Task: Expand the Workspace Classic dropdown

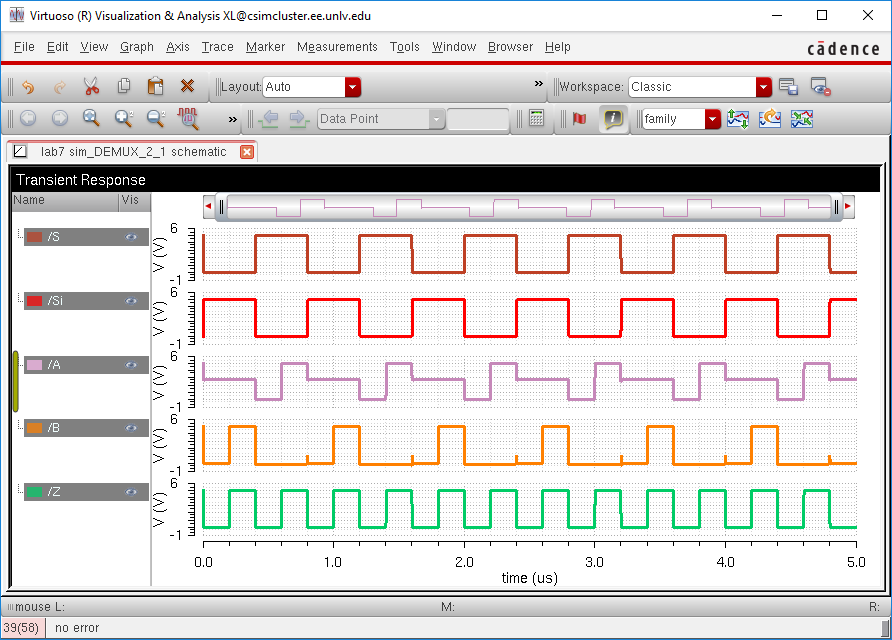Action: [x=764, y=87]
